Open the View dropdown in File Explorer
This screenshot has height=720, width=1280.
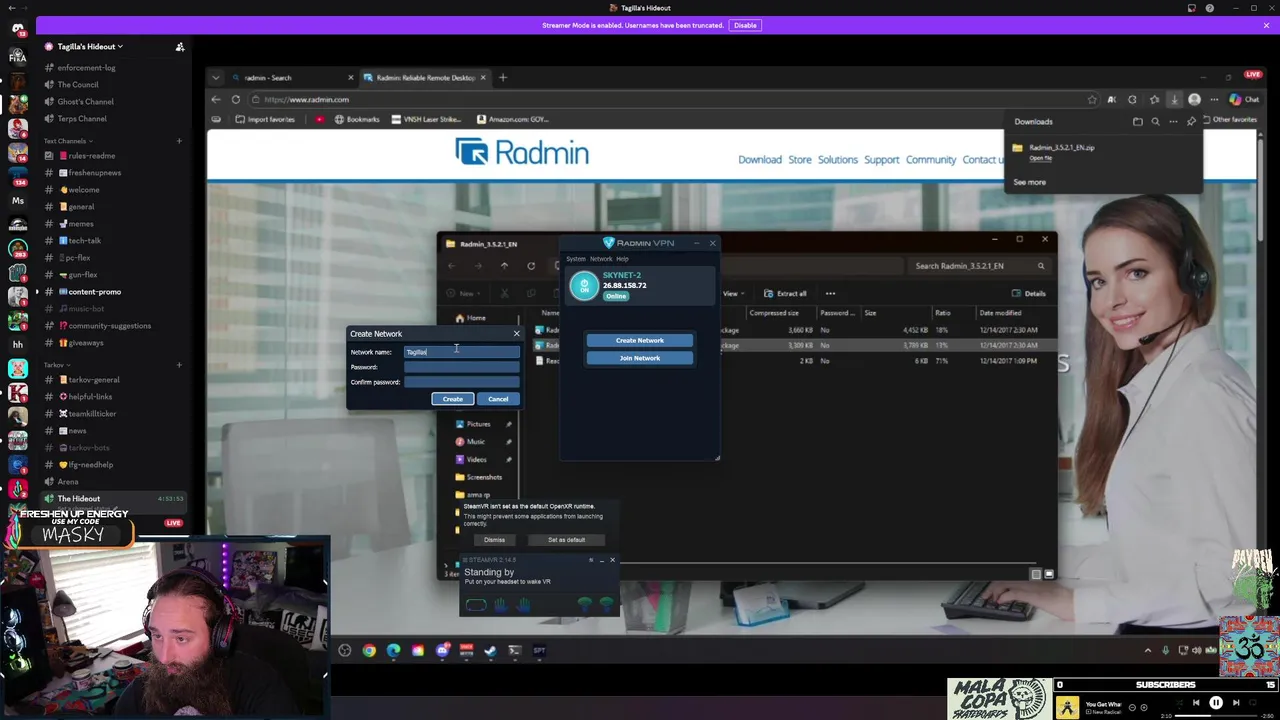(735, 294)
